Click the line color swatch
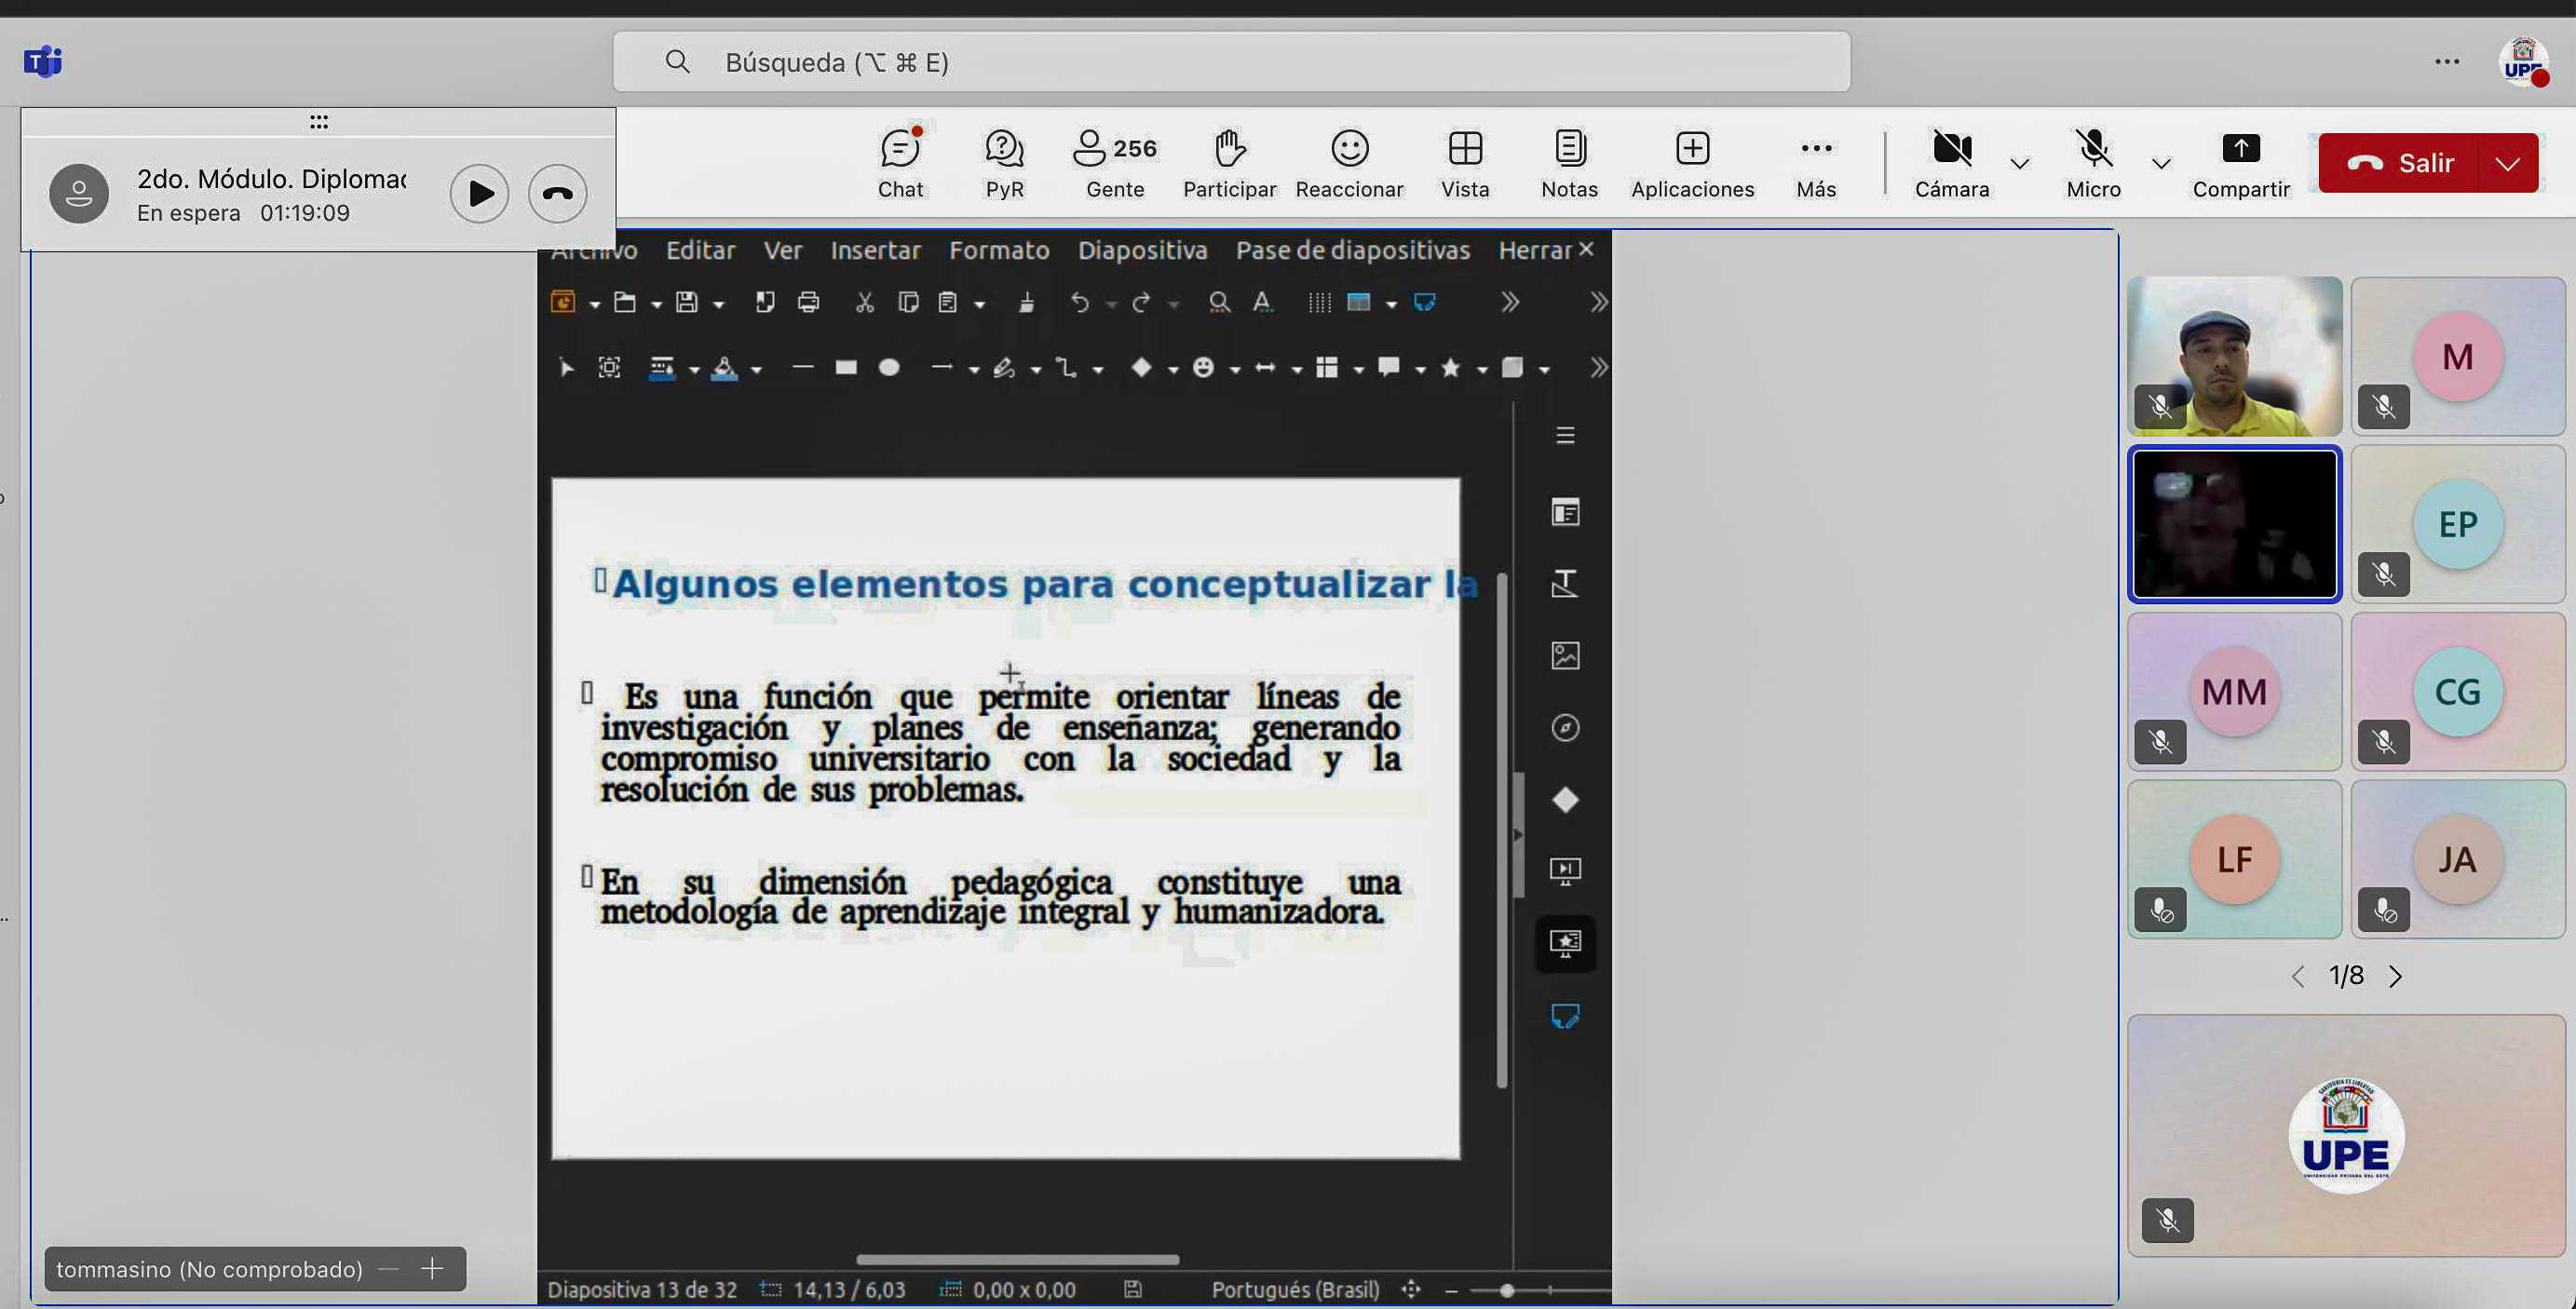Screen dimensions: 2576x1309 [661, 368]
